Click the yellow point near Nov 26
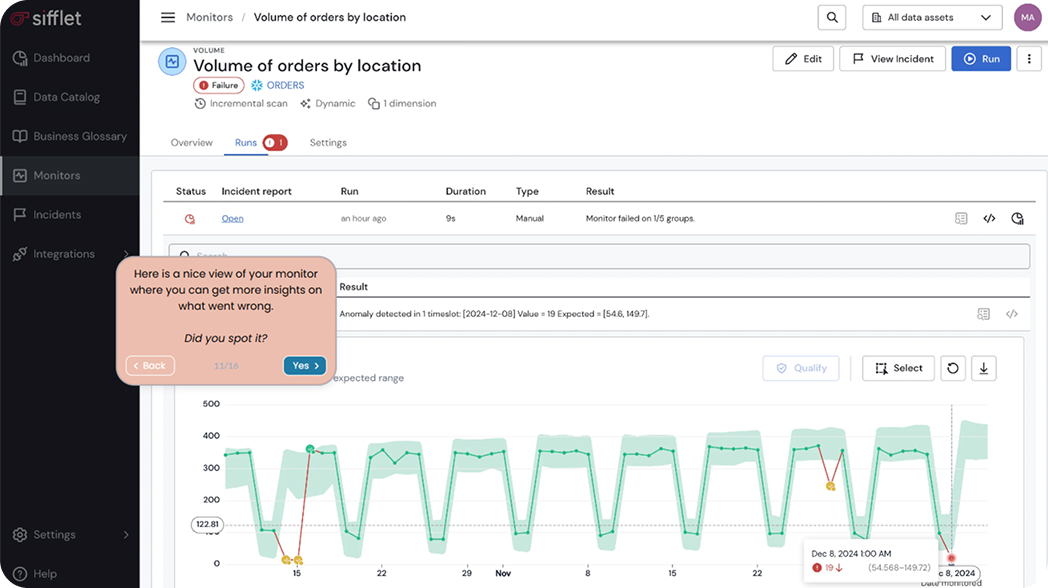Screen dimensions: 1048x588 pyautogui.click(x=830, y=486)
